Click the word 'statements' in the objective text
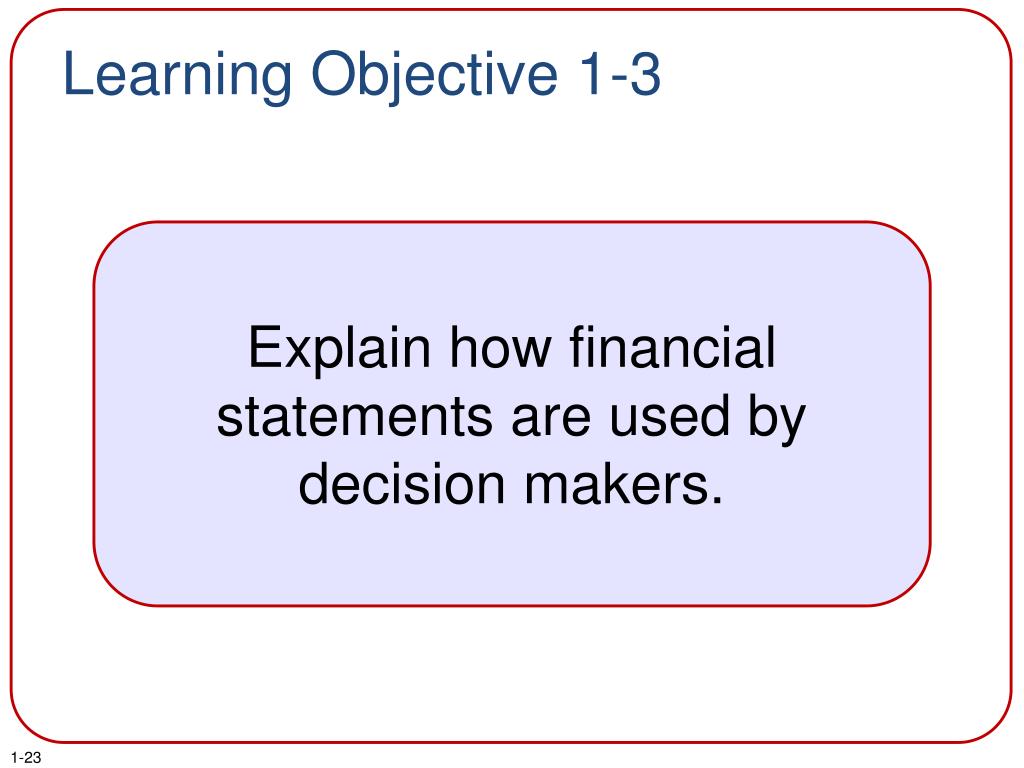The width and height of the screenshot is (1024, 768). (355, 417)
